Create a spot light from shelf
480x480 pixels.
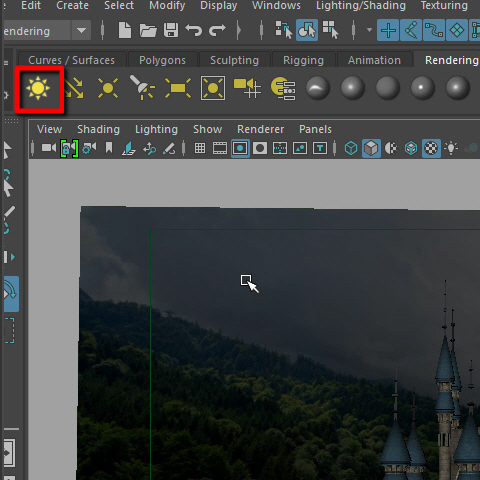point(142,88)
